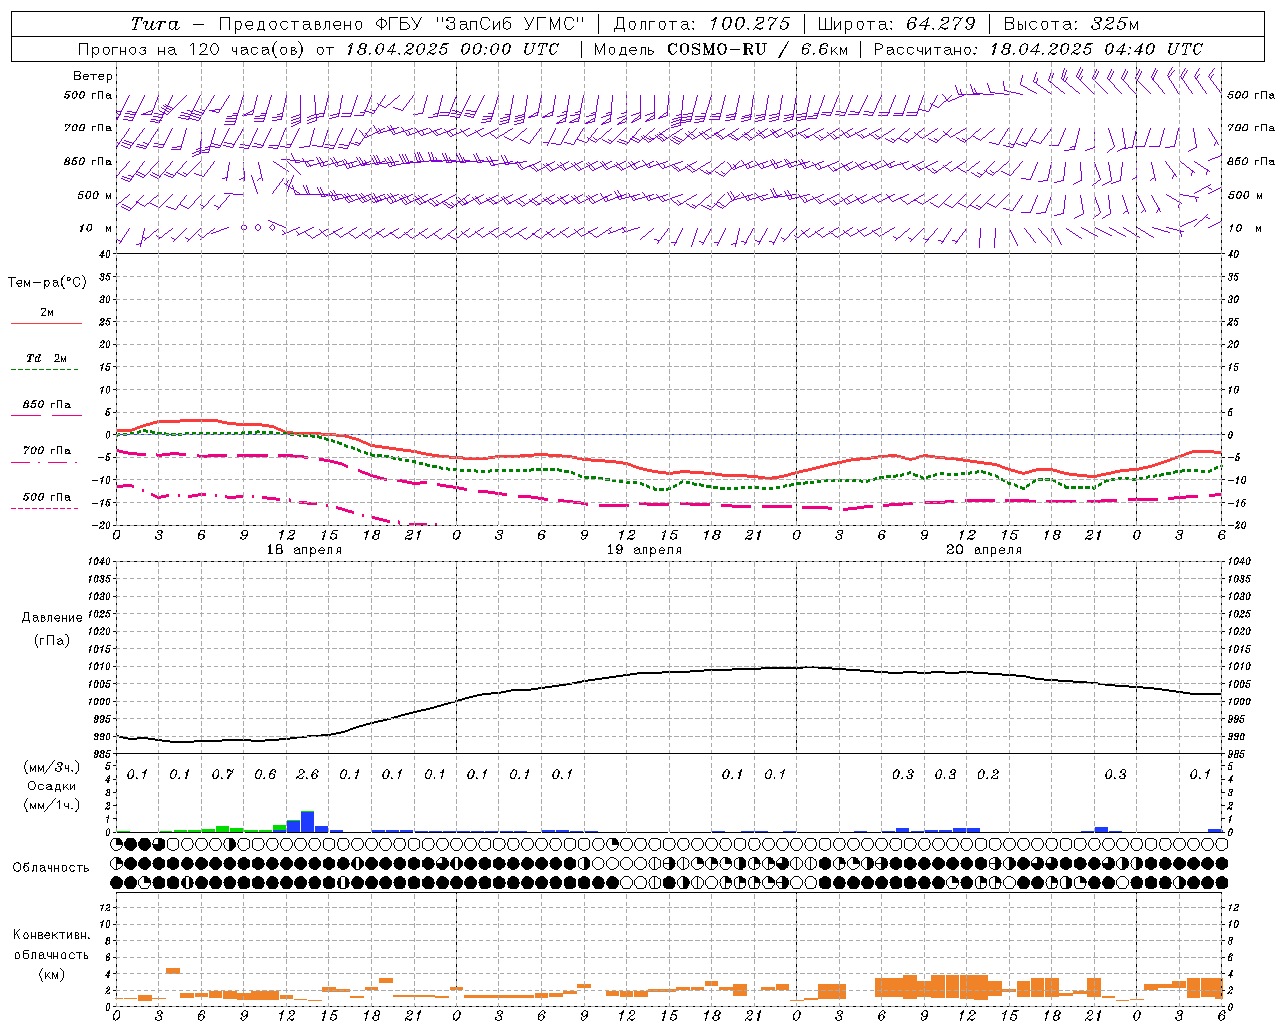Click the "(мм/3ч.)" precipitation unit label
Image resolution: width=1280 pixels, height=1024 pixels.
[x=51, y=767]
